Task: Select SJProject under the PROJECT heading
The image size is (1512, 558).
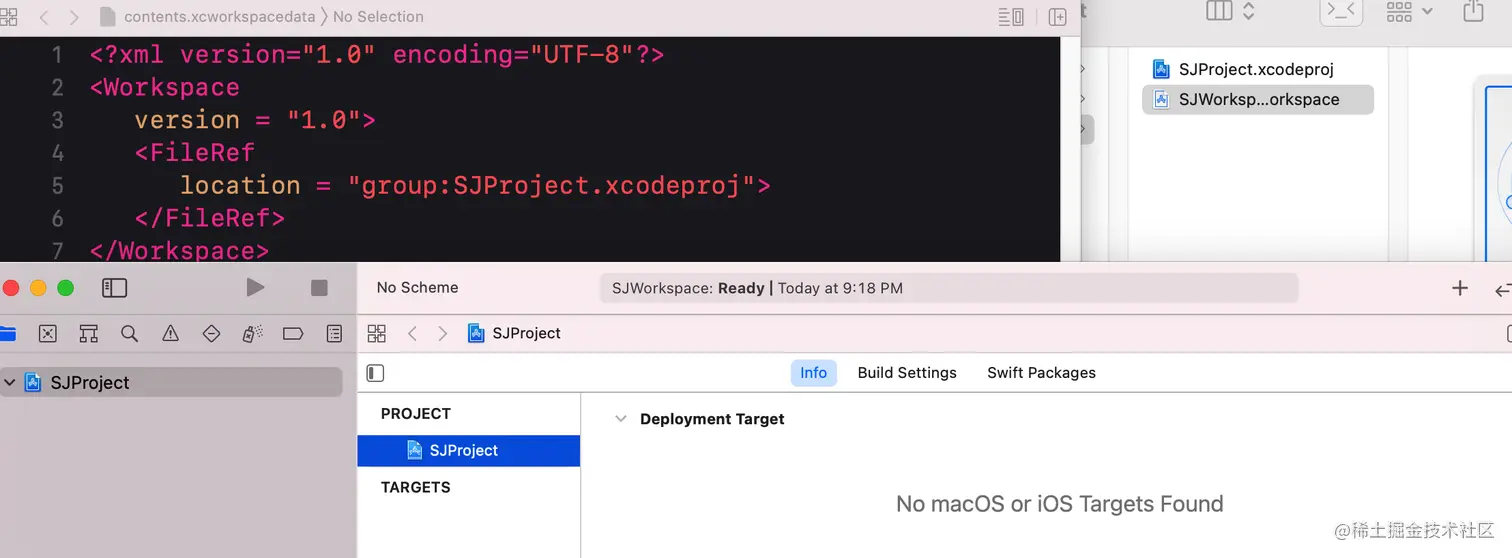Action: [x=469, y=451]
